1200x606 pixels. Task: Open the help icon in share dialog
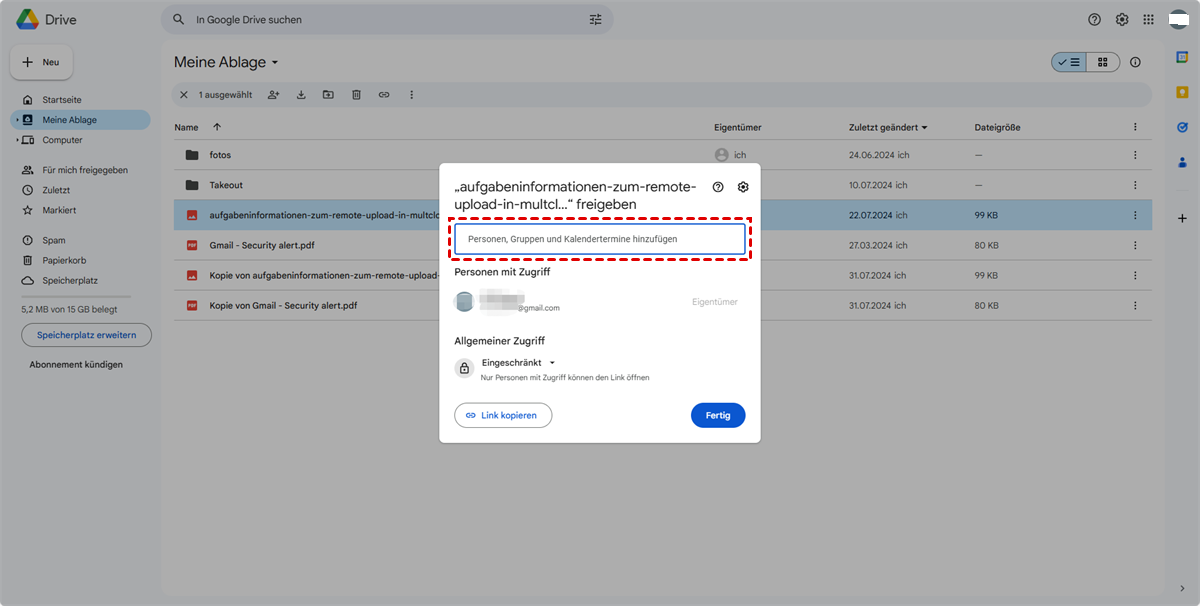pos(718,187)
